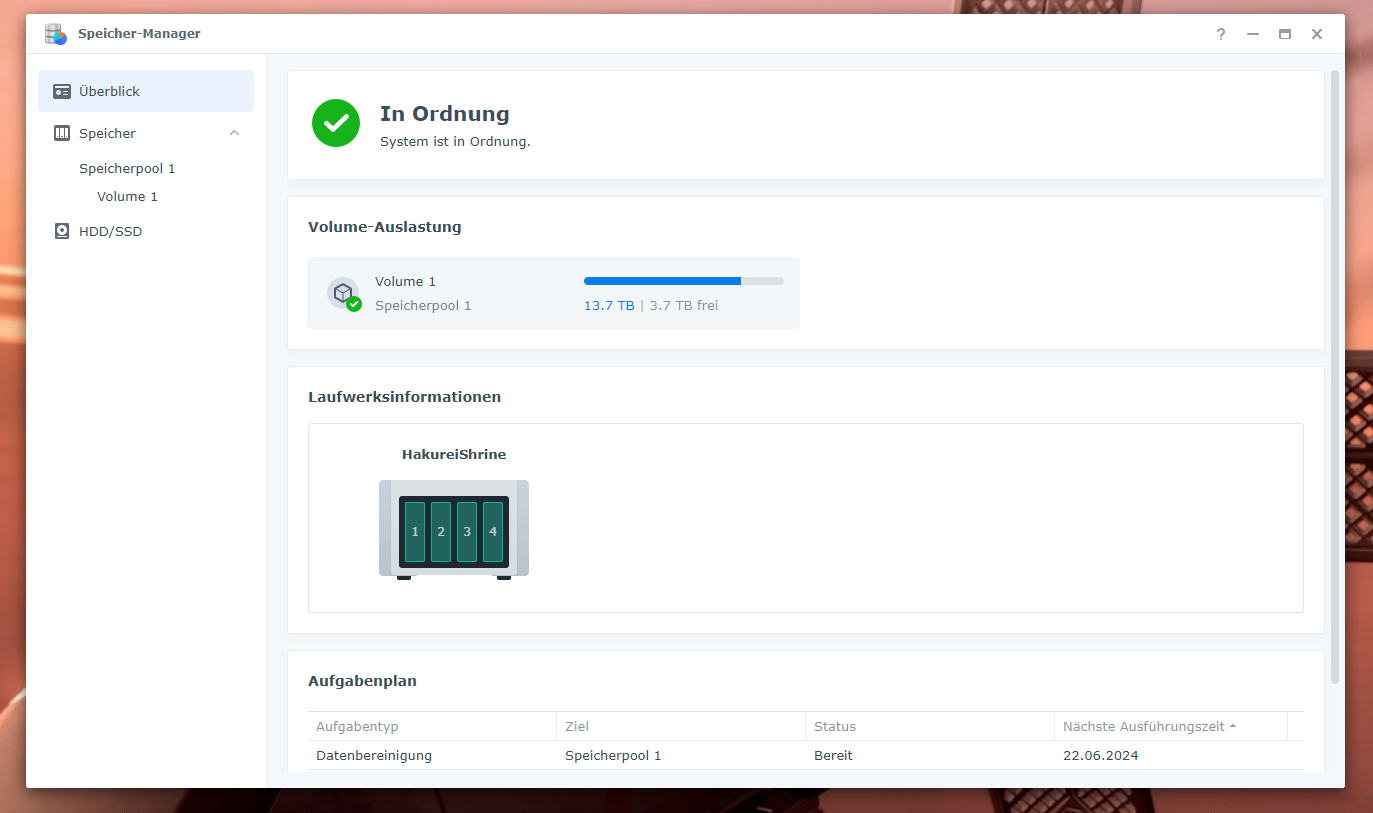
Task: Open Volume 1 in the sidebar tree
Action: (x=127, y=196)
